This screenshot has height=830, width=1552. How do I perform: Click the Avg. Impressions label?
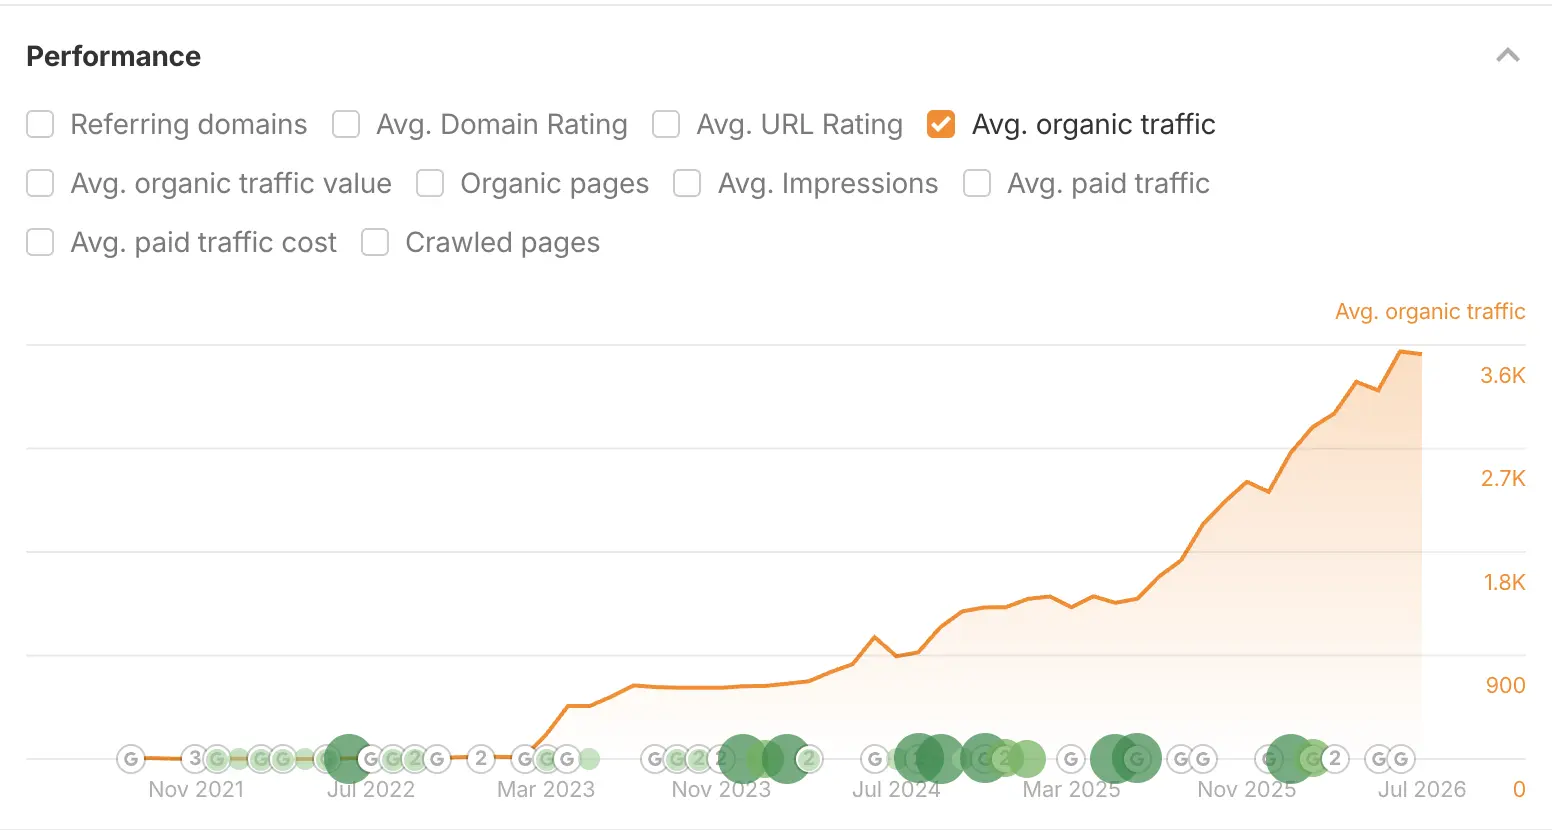point(828,184)
